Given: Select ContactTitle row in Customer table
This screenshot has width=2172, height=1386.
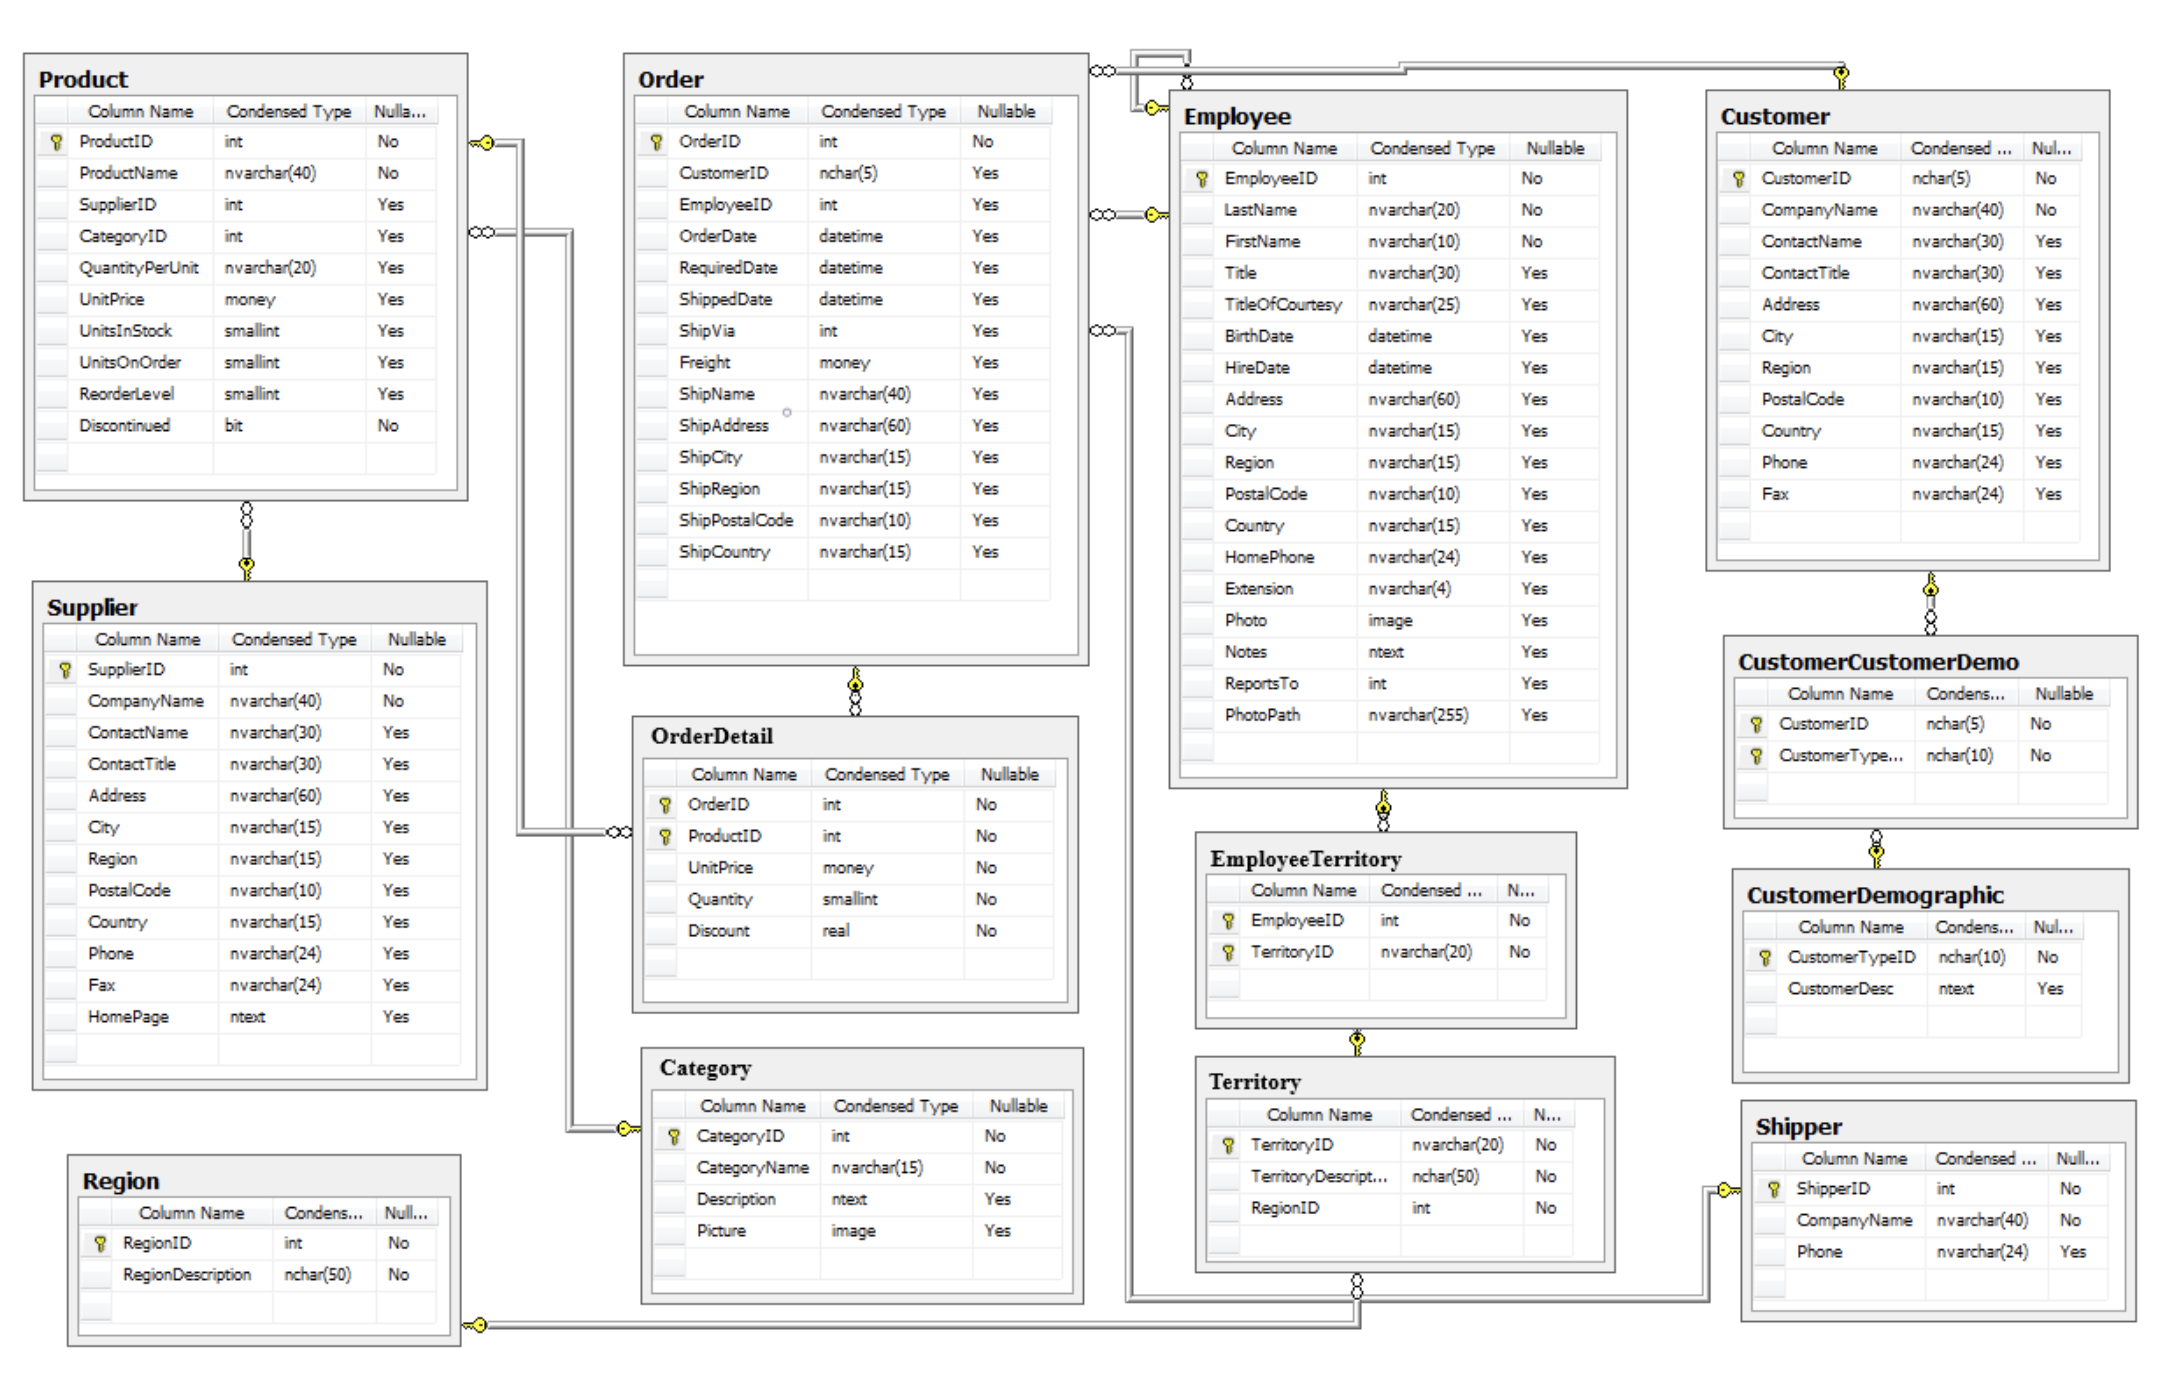Looking at the screenshot, I should click(1899, 273).
